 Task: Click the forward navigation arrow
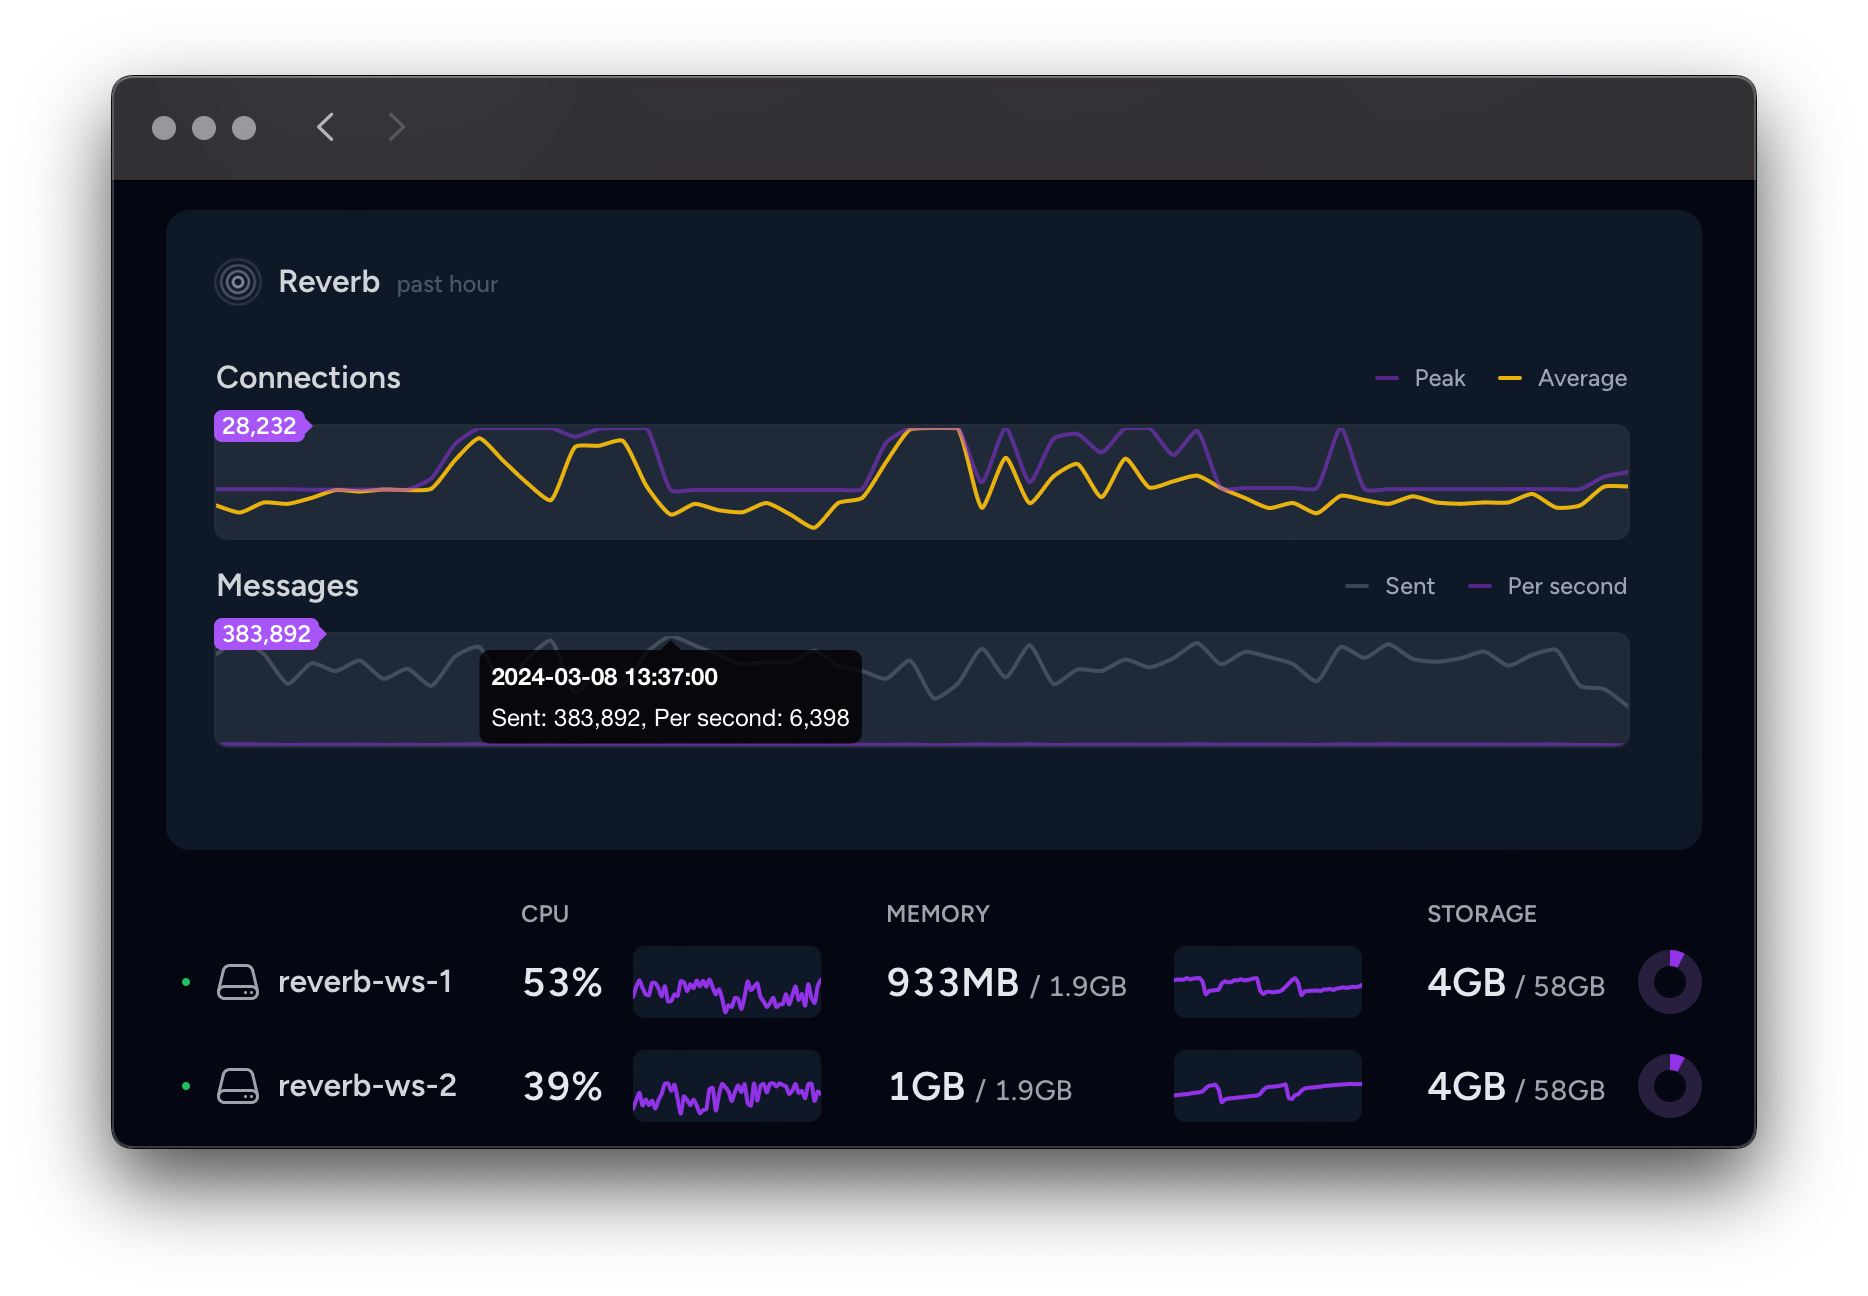tap(396, 127)
